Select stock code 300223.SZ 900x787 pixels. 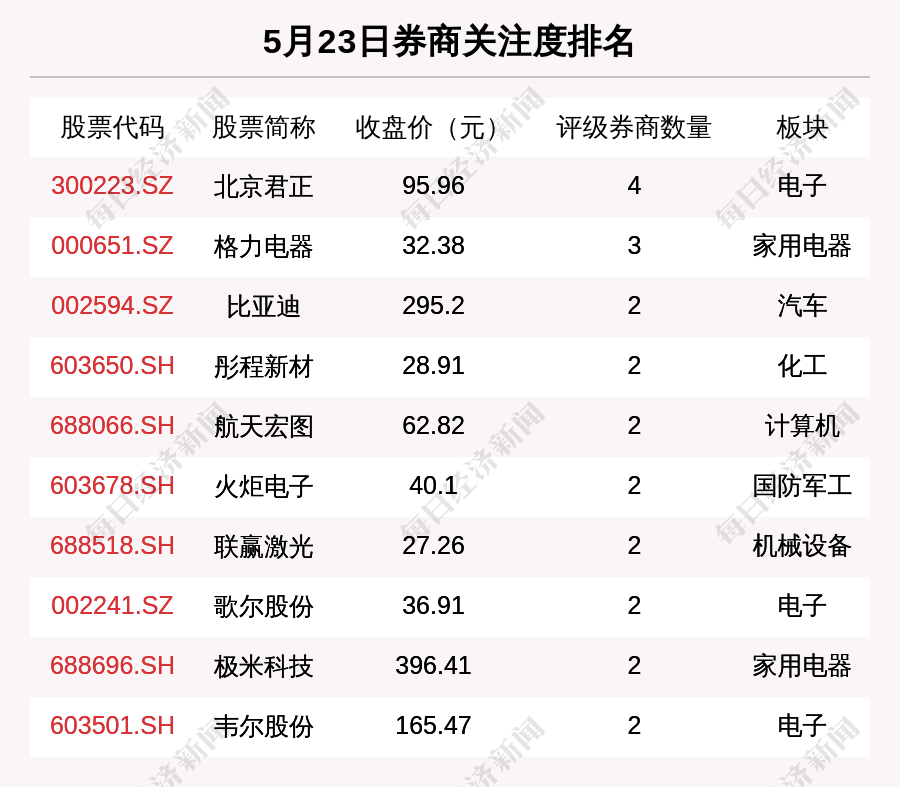112,186
